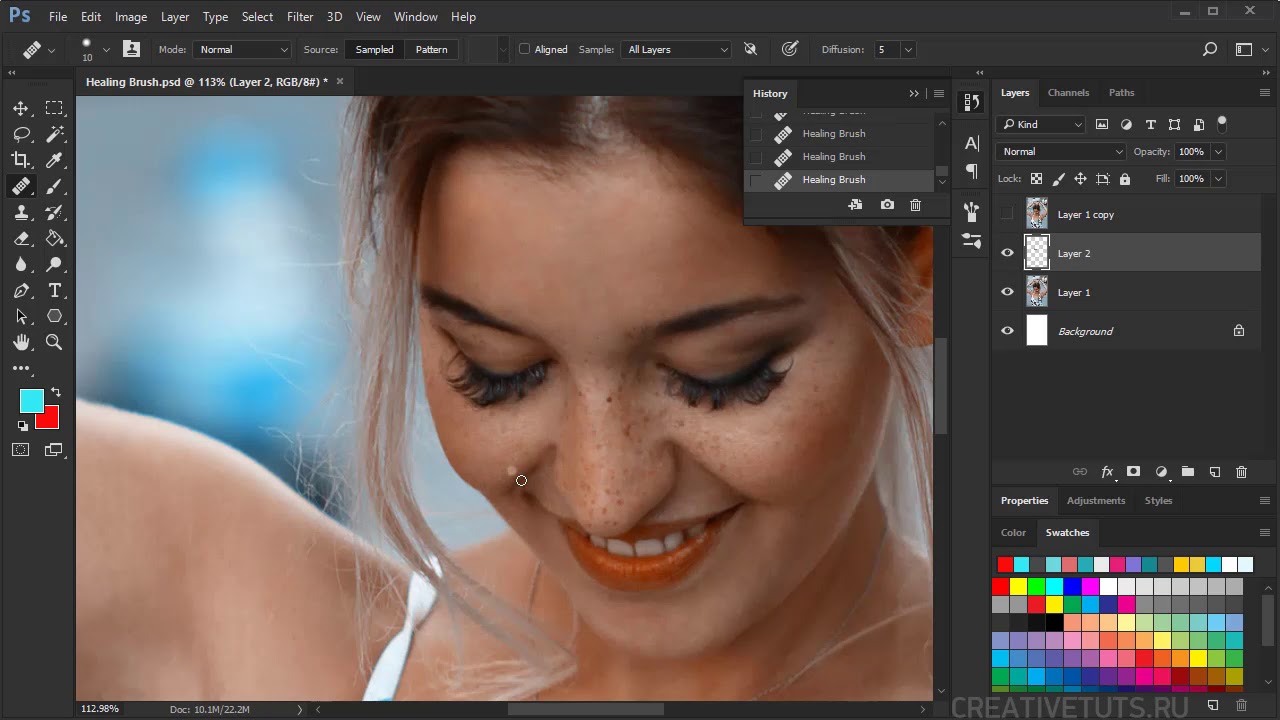1280x720 pixels.
Task: Hide Layer 2 visibility eye
Action: (x=1007, y=253)
